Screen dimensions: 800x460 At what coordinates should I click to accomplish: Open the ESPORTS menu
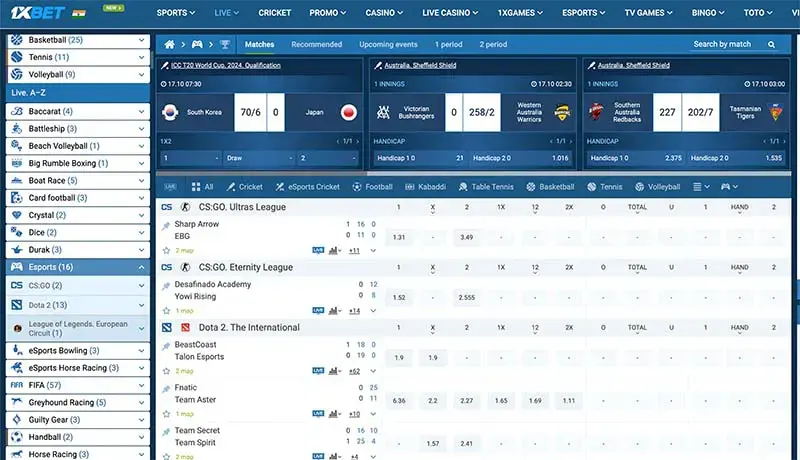pyautogui.click(x=584, y=13)
